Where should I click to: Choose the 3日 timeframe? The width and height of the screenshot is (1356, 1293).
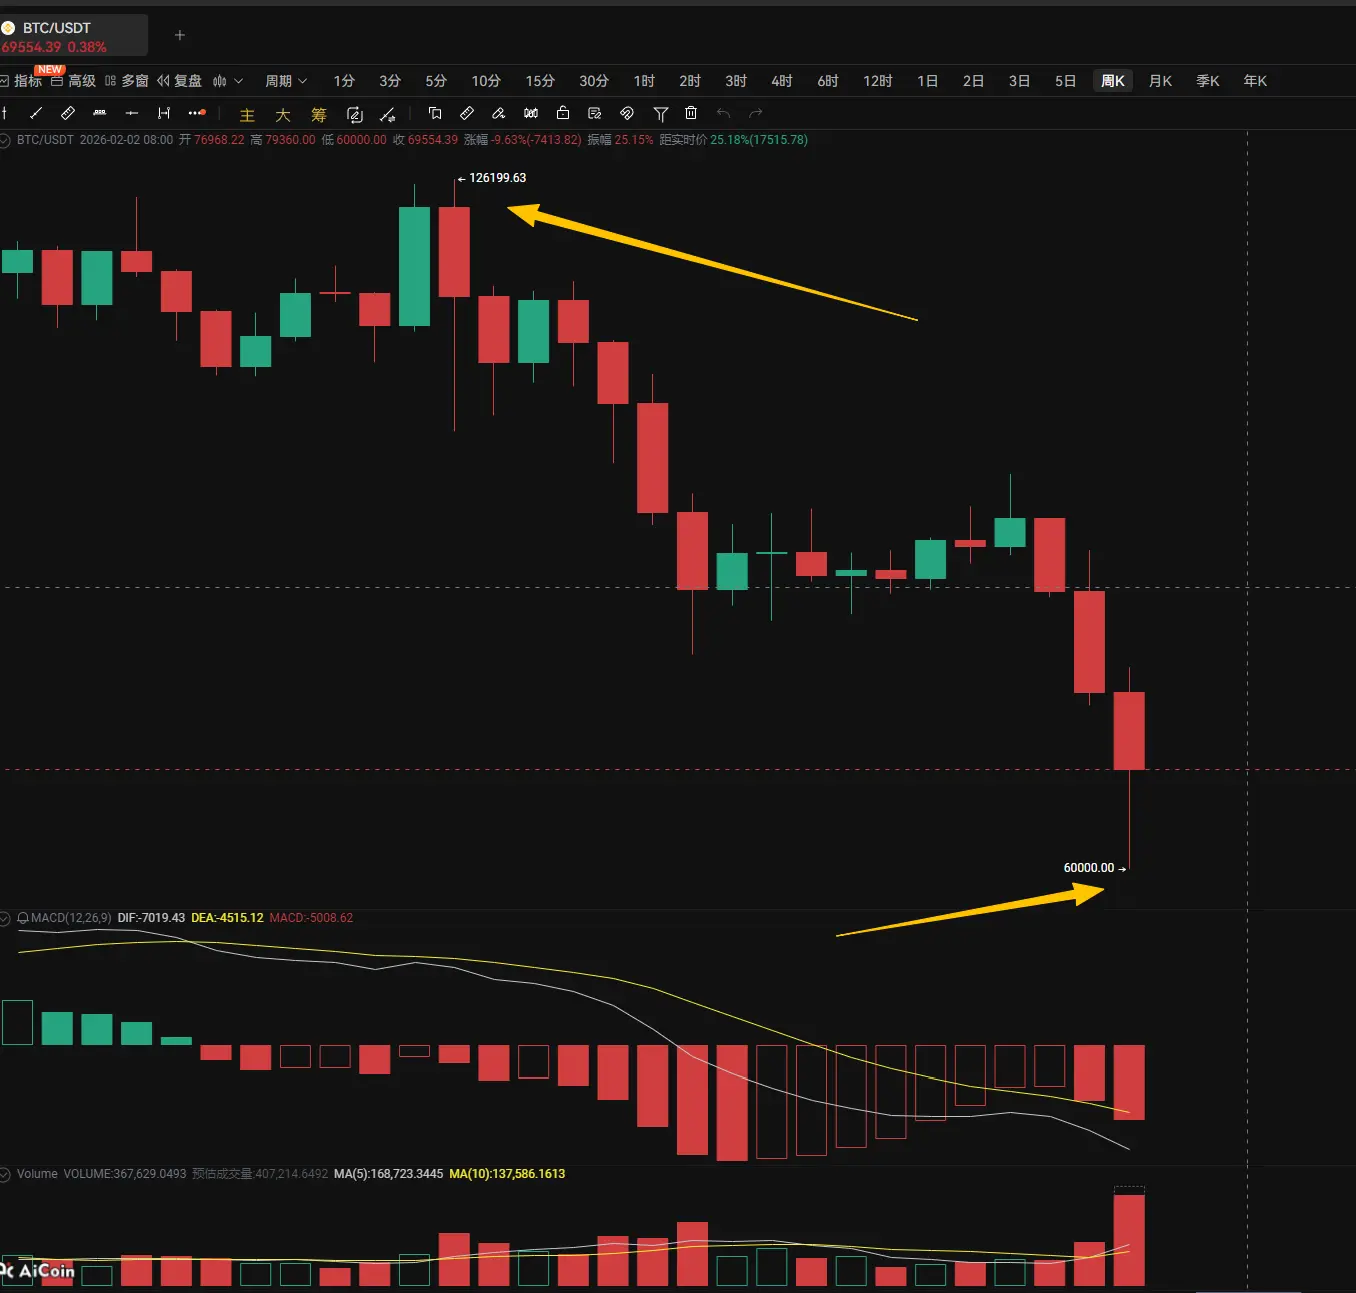coord(1020,81)
